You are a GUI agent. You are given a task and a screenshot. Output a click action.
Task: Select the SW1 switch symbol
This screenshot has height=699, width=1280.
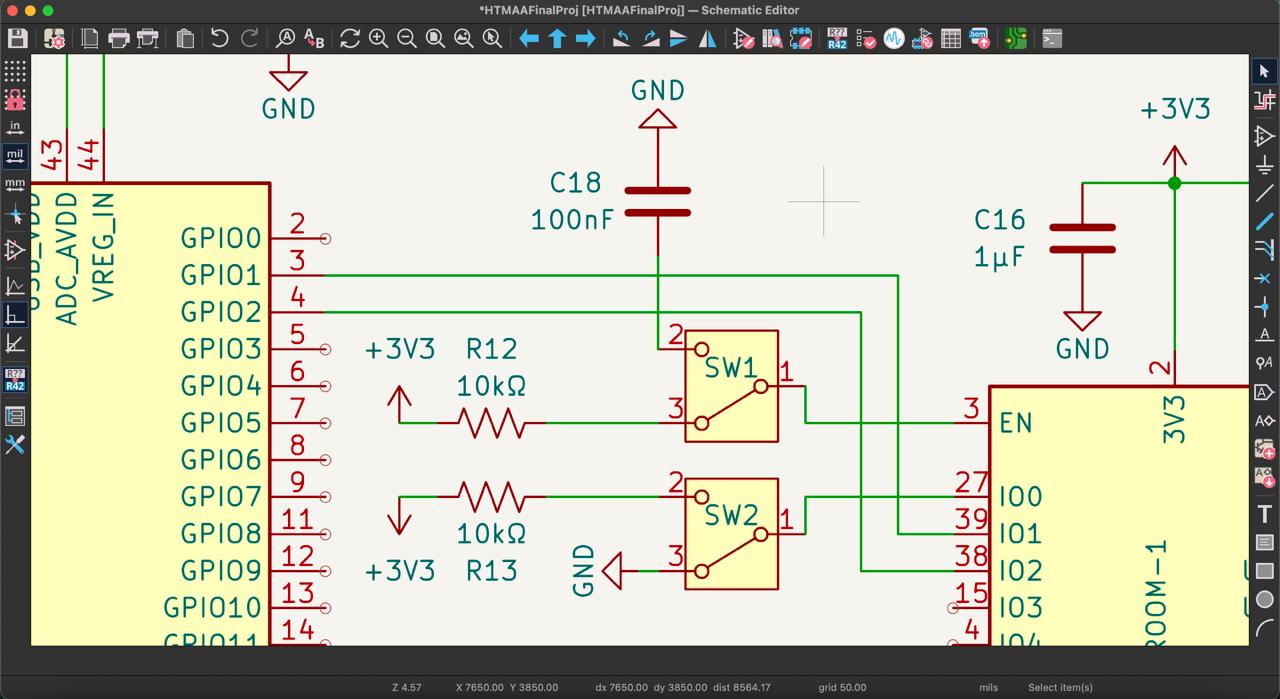[731, 386]
